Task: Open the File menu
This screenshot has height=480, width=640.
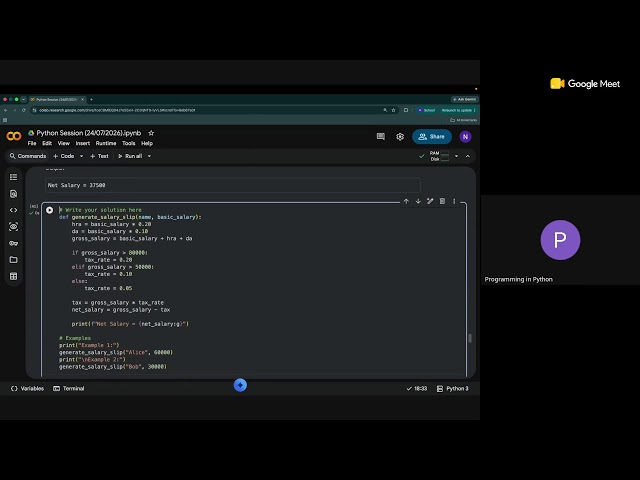Action: click(x=32, y=143)
